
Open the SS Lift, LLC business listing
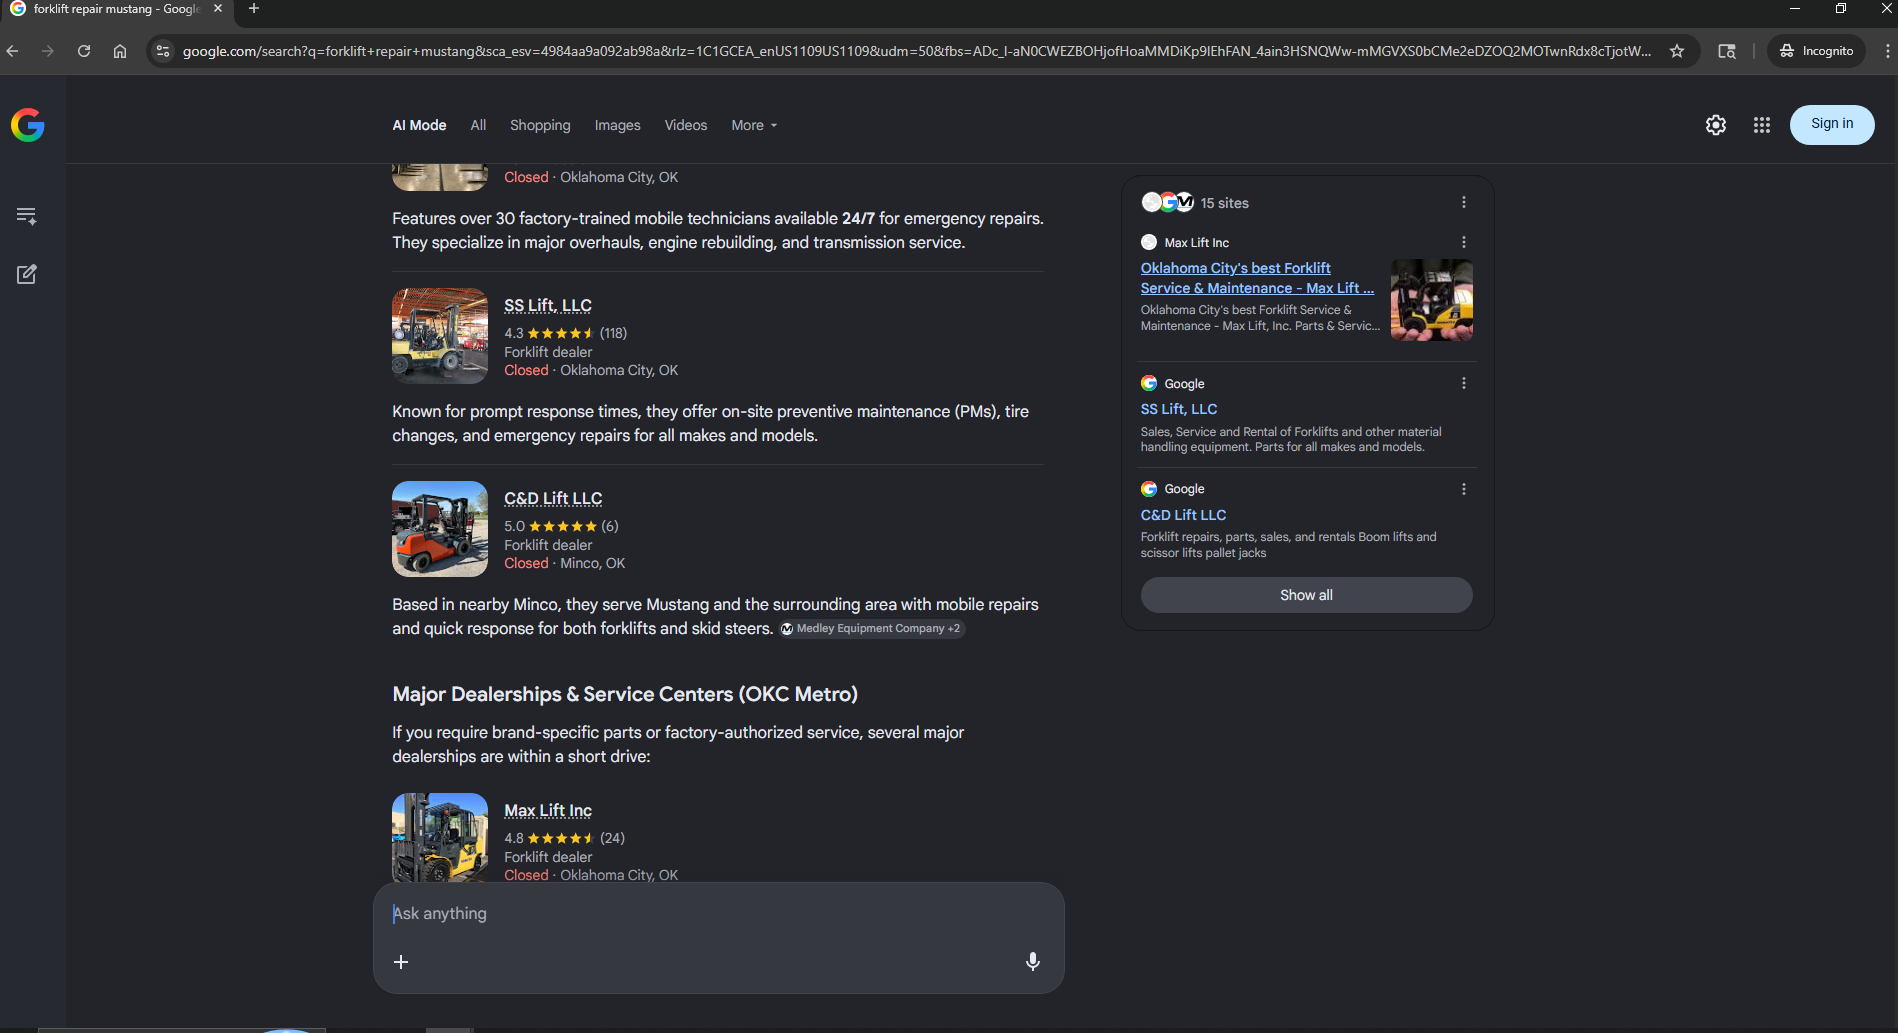[548, 305]
